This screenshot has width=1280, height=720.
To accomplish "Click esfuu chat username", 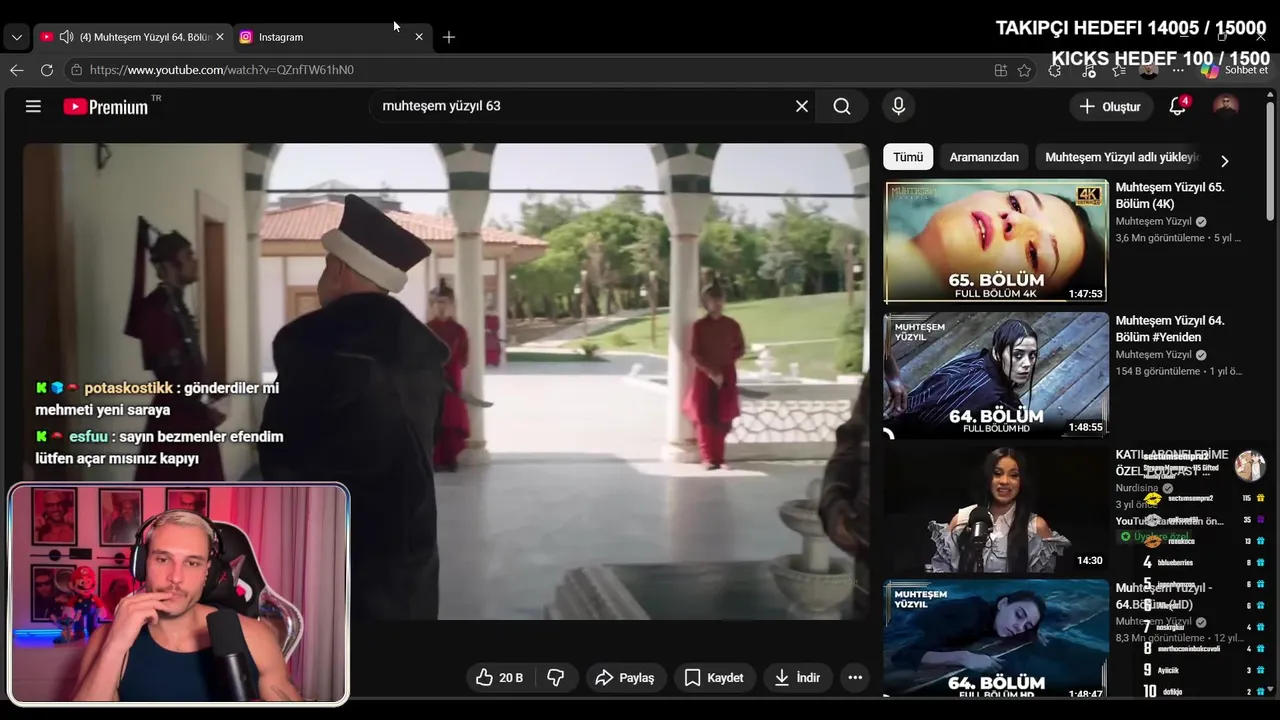I will point(88,437).
